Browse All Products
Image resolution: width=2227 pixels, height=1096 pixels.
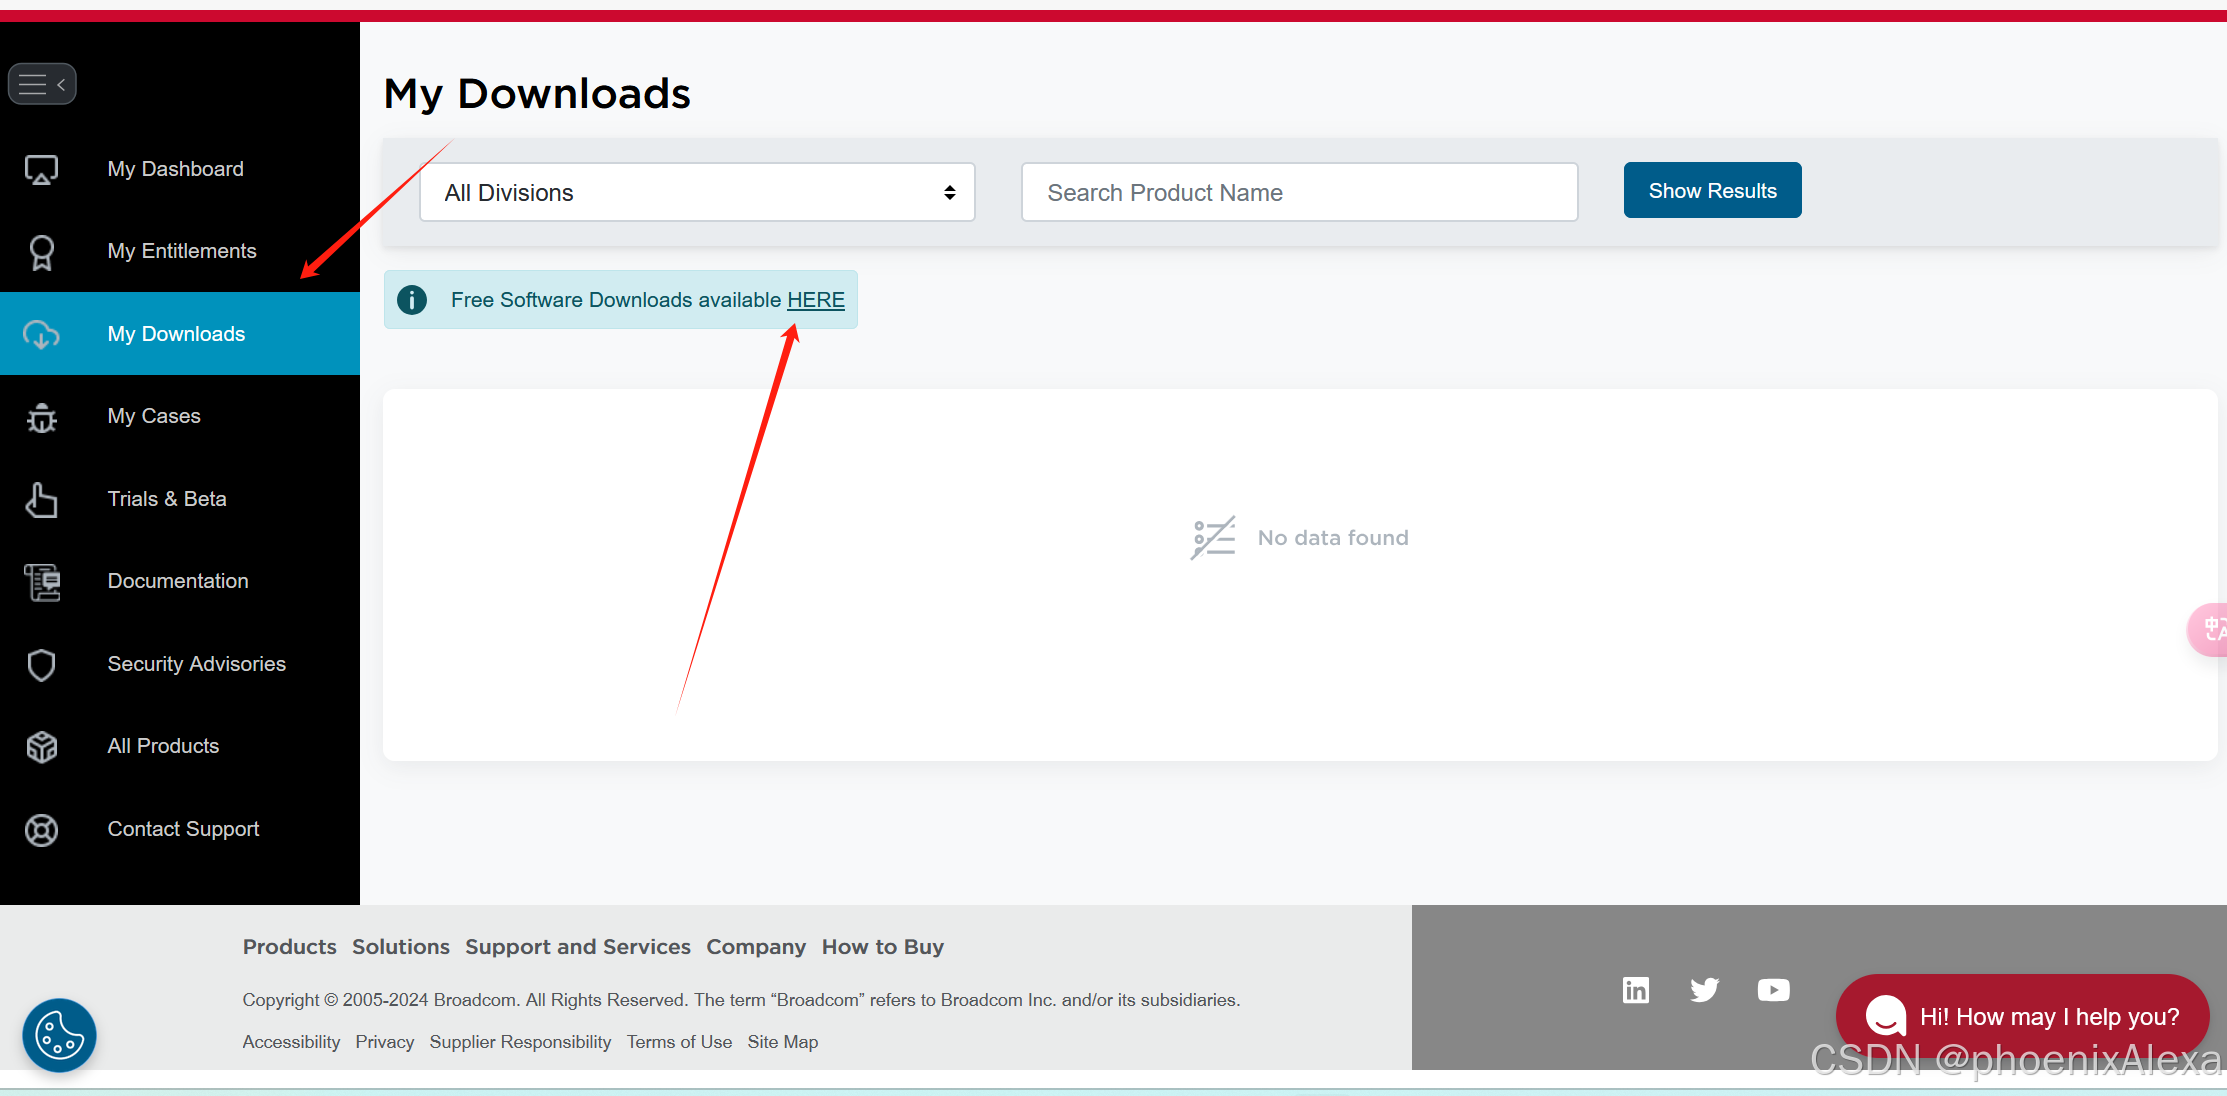[x=180, y=746]
